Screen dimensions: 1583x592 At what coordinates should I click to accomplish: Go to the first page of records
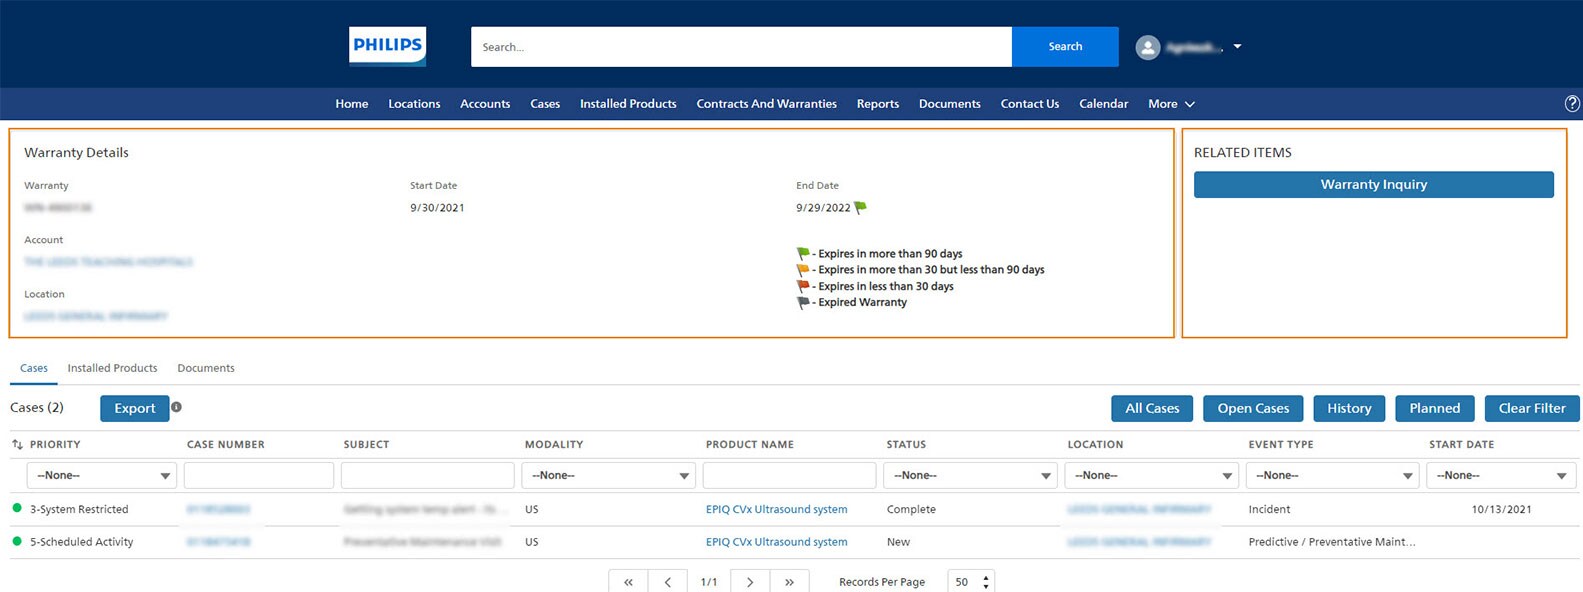[628, 582]
